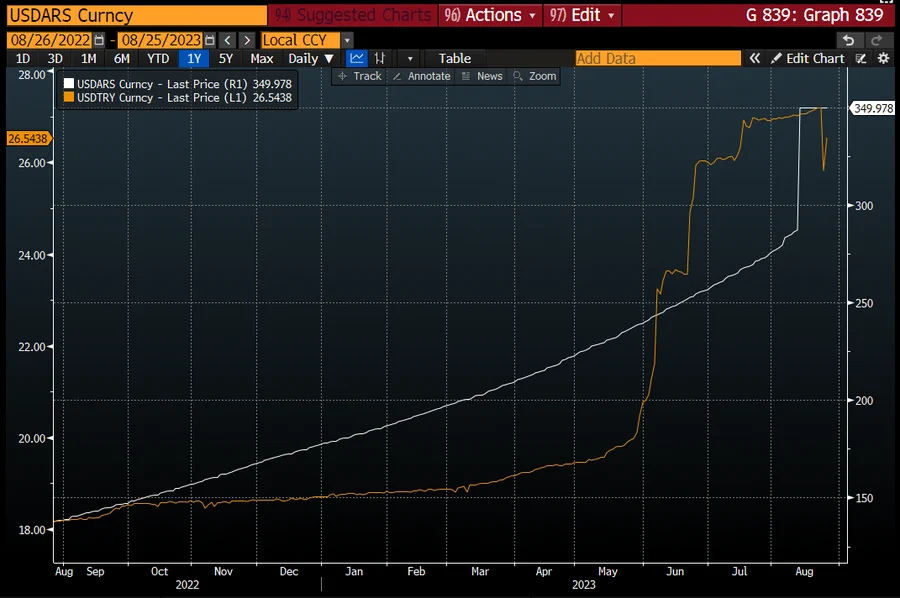Click Edit Chart button
The height and width of the screenshot is (598, 900).
[x=808, y=59]
